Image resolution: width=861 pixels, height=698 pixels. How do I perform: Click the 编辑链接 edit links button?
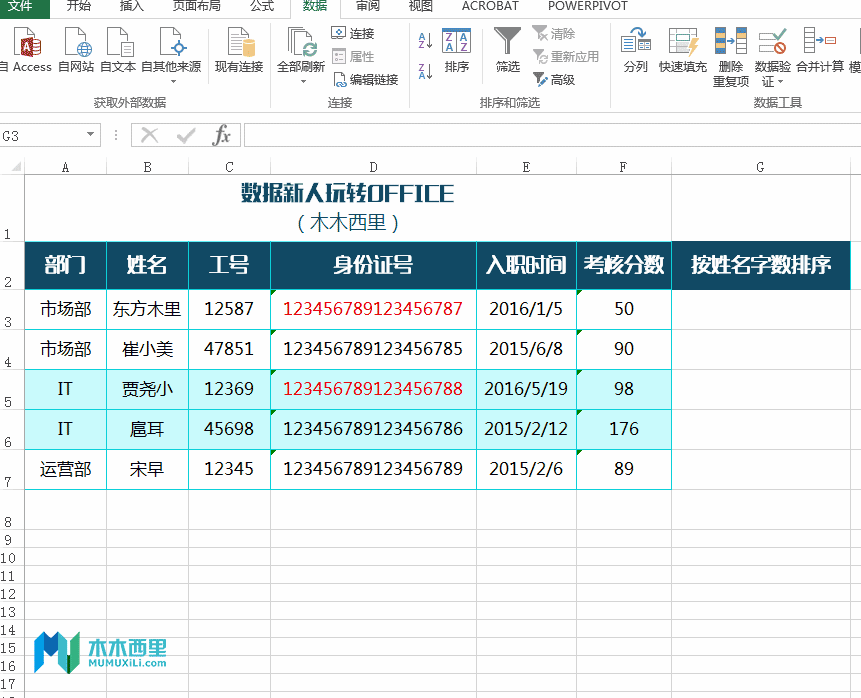tap(366, 80)
